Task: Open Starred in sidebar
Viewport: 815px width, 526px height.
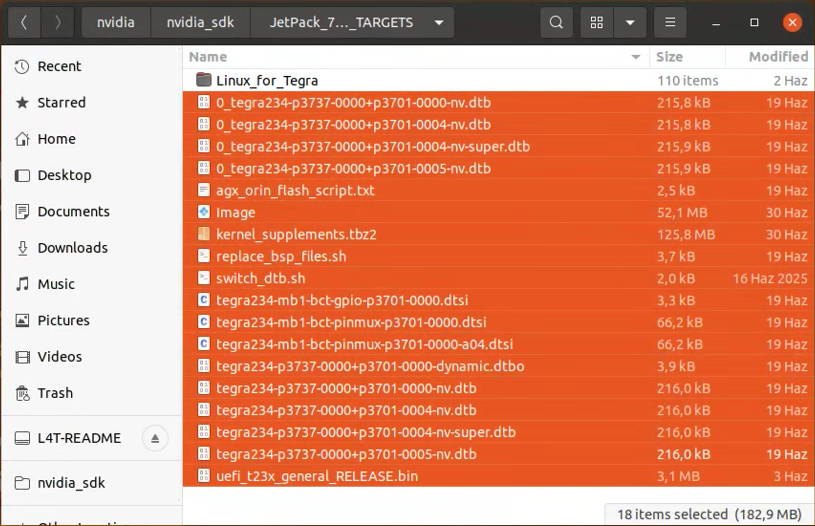Action: (x=91, y=103)
